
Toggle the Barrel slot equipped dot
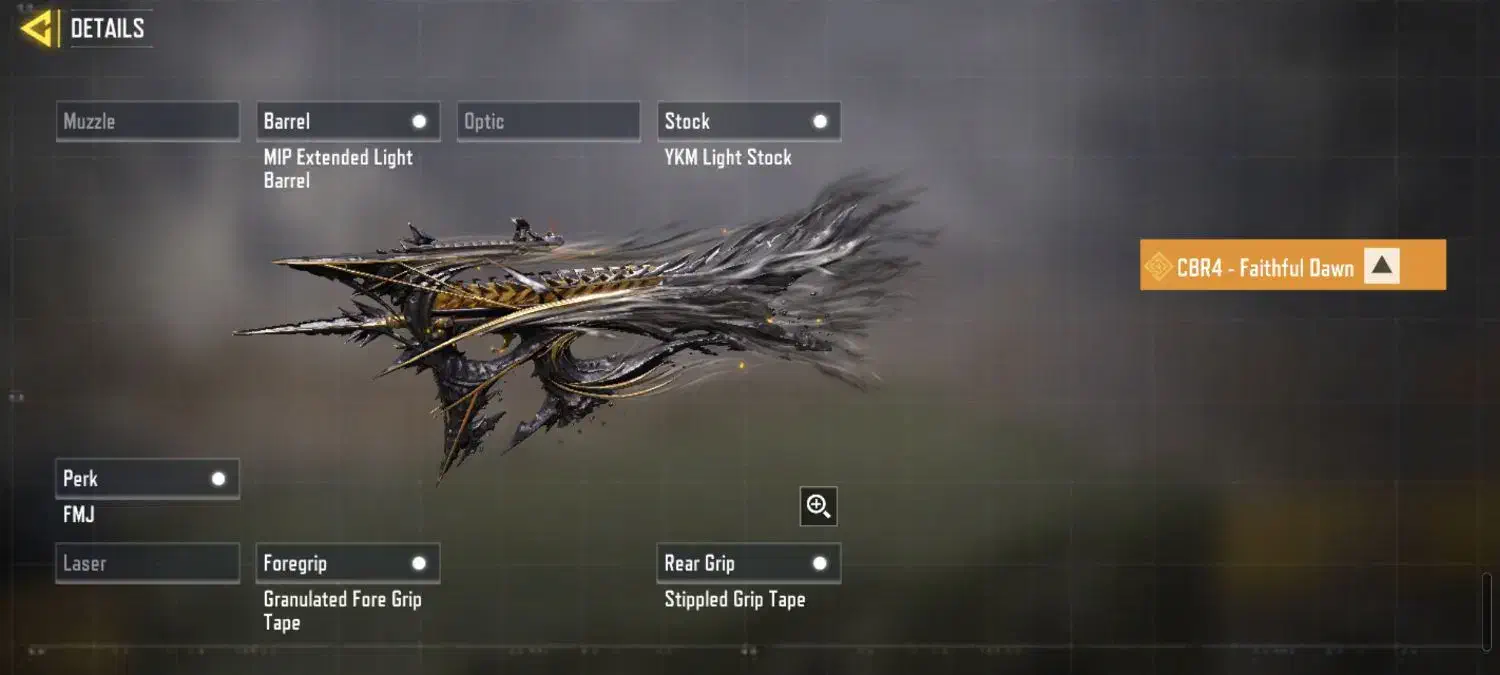click(x=419, y=121)
